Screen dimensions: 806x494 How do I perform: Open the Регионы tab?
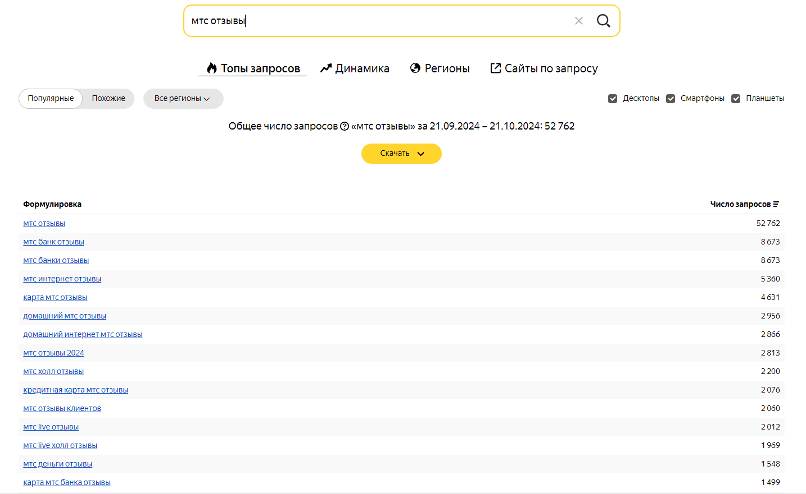click(440, 68)
